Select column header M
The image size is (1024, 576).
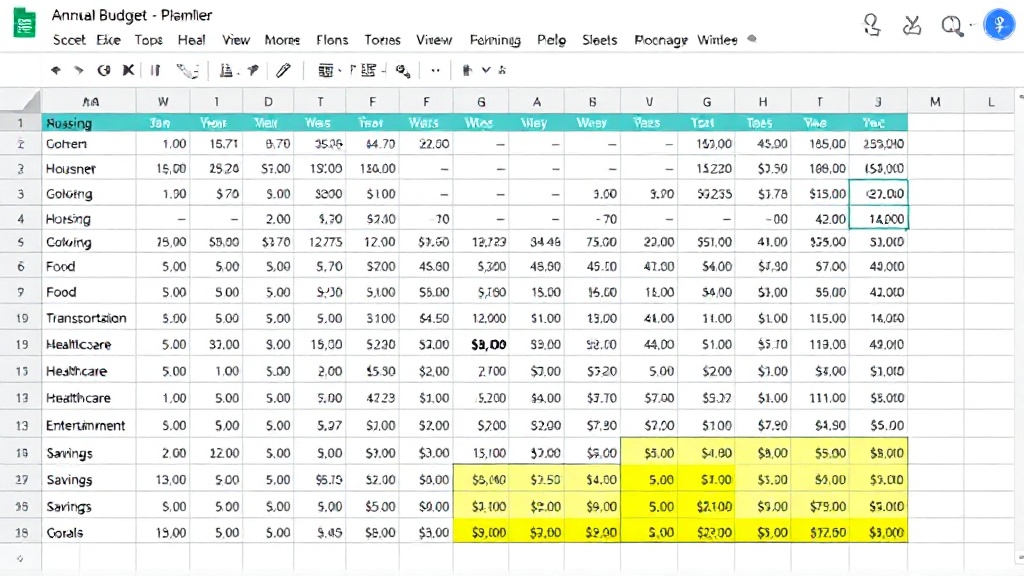[x=935, y=101]
